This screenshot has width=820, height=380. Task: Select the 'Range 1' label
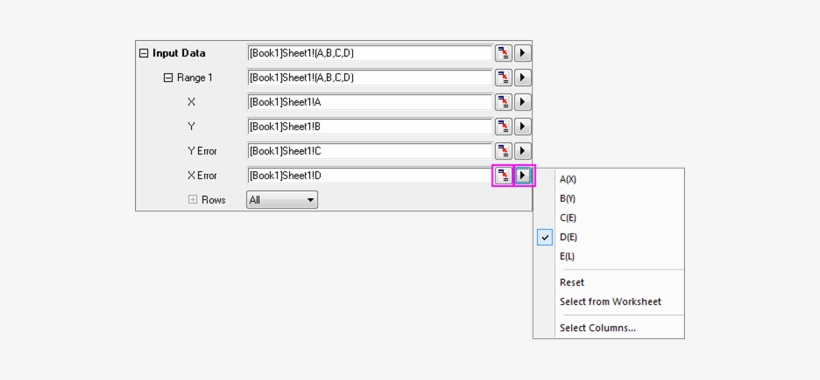point(195,78)
